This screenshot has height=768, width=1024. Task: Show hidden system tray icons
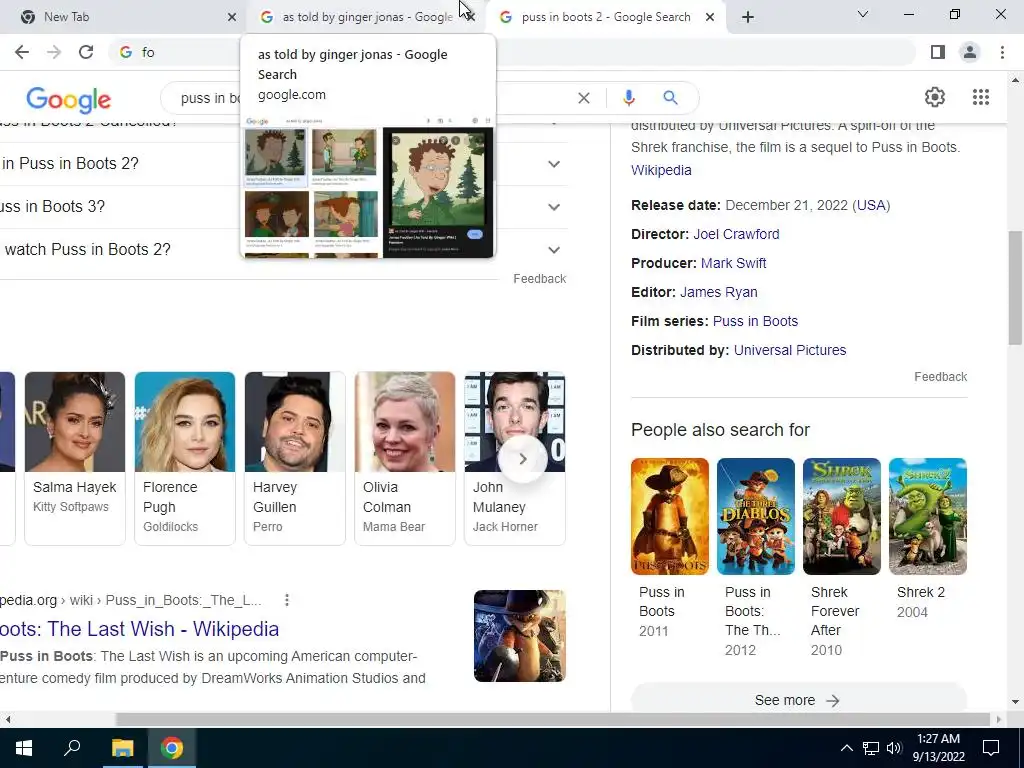click(x=846, y=748)
